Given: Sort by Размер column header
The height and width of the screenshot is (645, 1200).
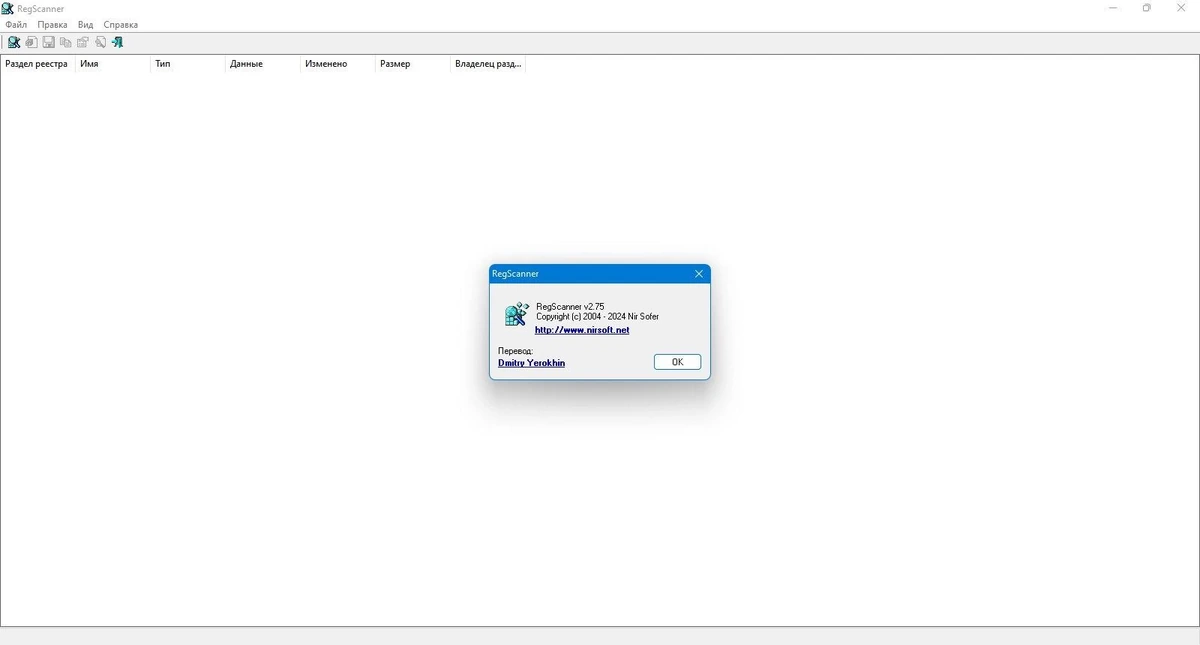Looking at the screenshot, I should pos(413,63).
